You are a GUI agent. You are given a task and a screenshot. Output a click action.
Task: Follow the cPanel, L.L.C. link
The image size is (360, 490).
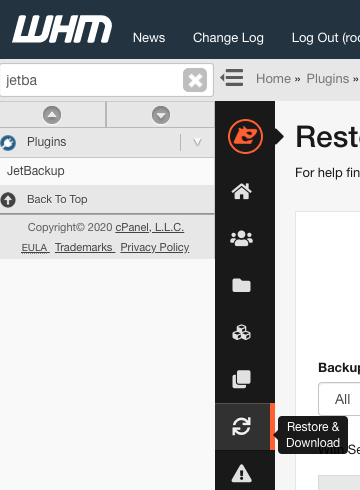[x=150, y=227]
